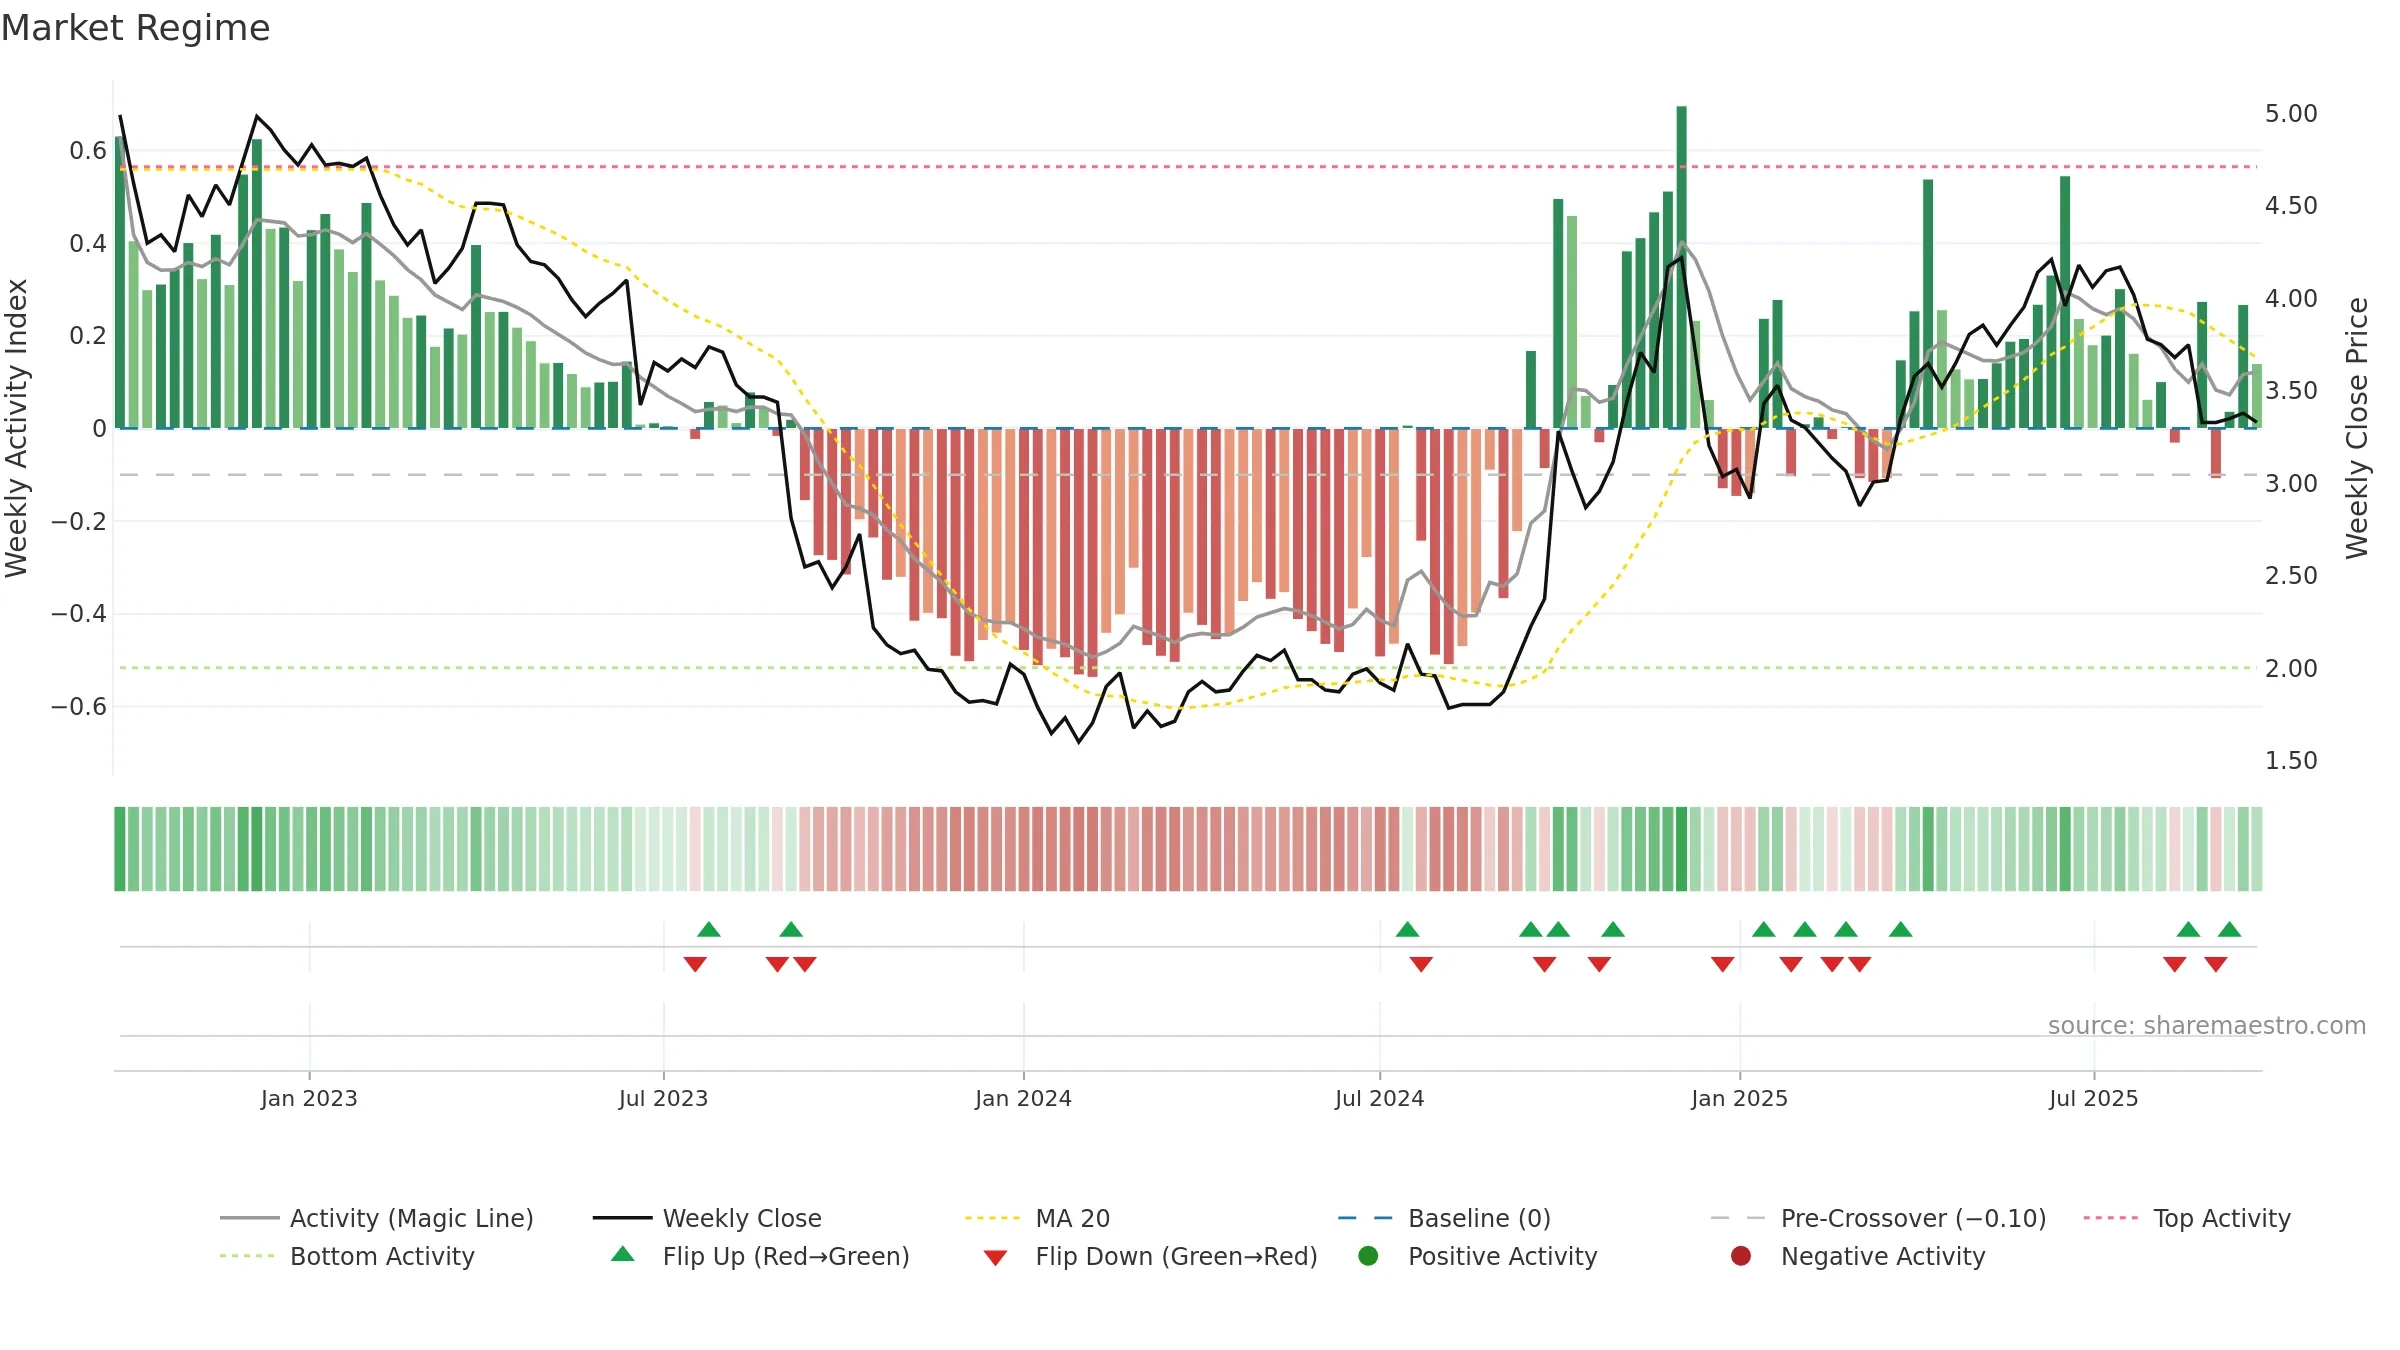Hide the MA 20 series via legend
The height and width of the screenshot is (1350, 2400).
(1038, 1218)
